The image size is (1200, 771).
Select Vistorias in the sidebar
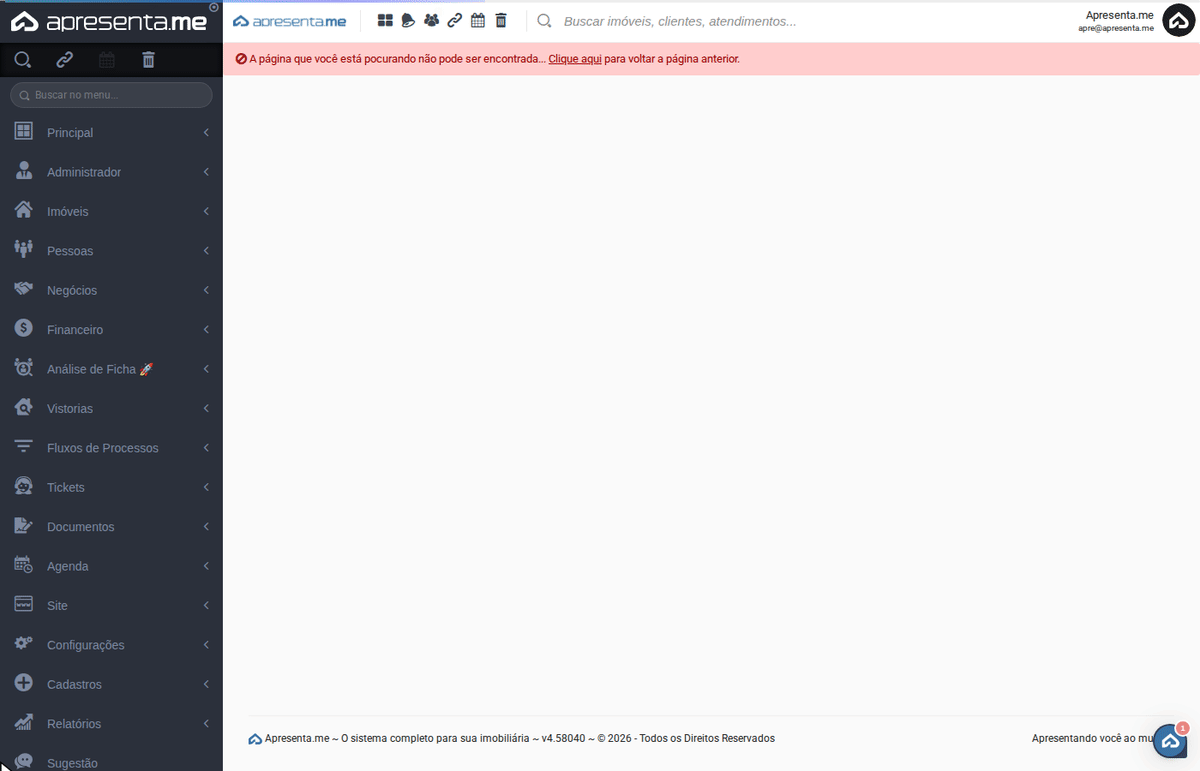tap(70, 409)
